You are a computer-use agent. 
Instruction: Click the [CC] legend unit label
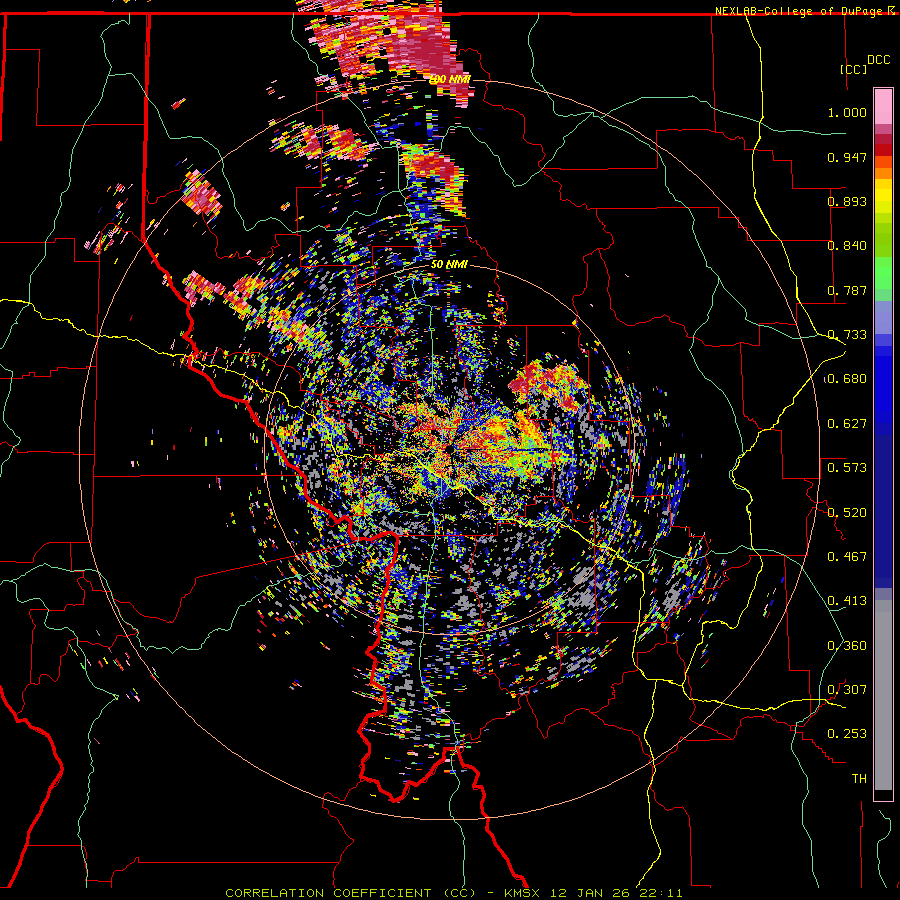[854, 69]
